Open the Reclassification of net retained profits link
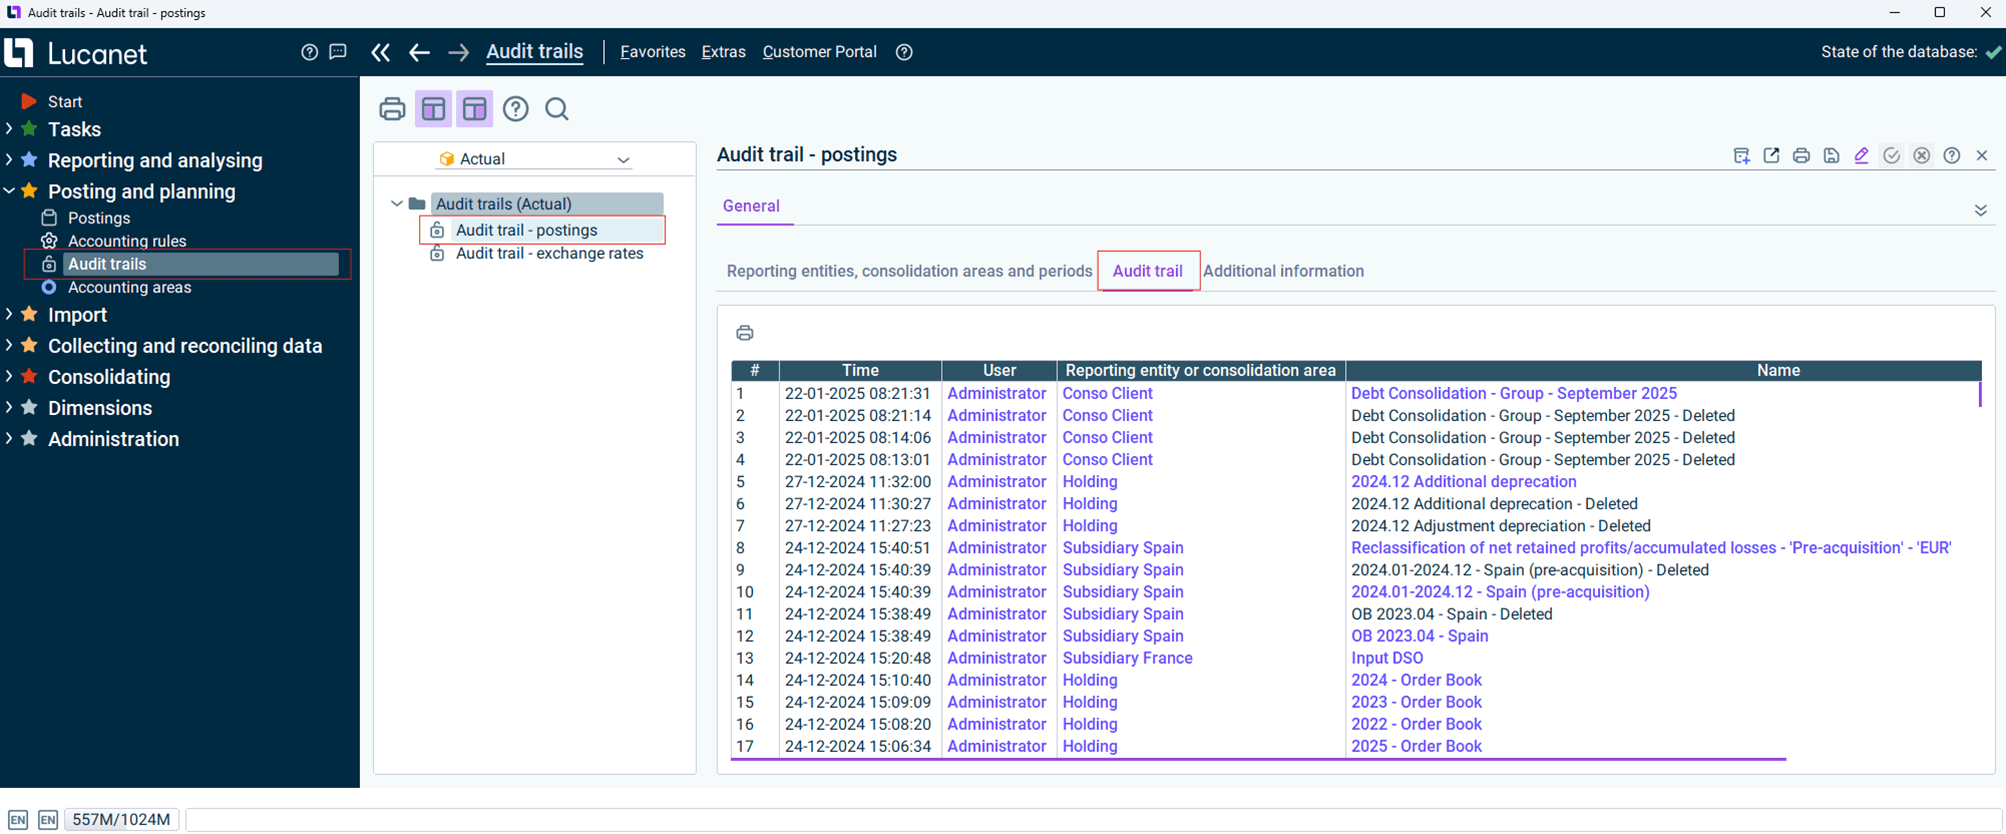 pos(1651,548)
